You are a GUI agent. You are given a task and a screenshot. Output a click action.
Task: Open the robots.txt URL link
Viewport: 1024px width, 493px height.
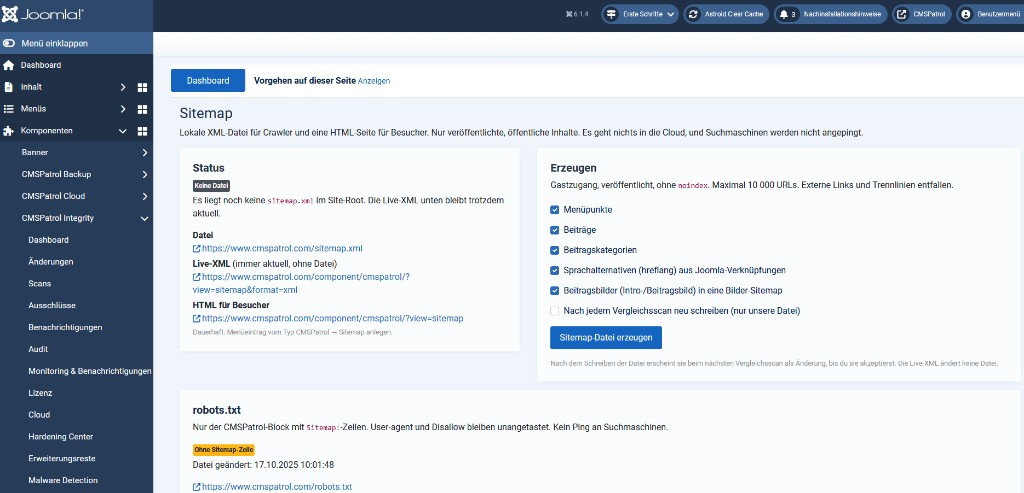pyautogui.click(x=277, y=486)
